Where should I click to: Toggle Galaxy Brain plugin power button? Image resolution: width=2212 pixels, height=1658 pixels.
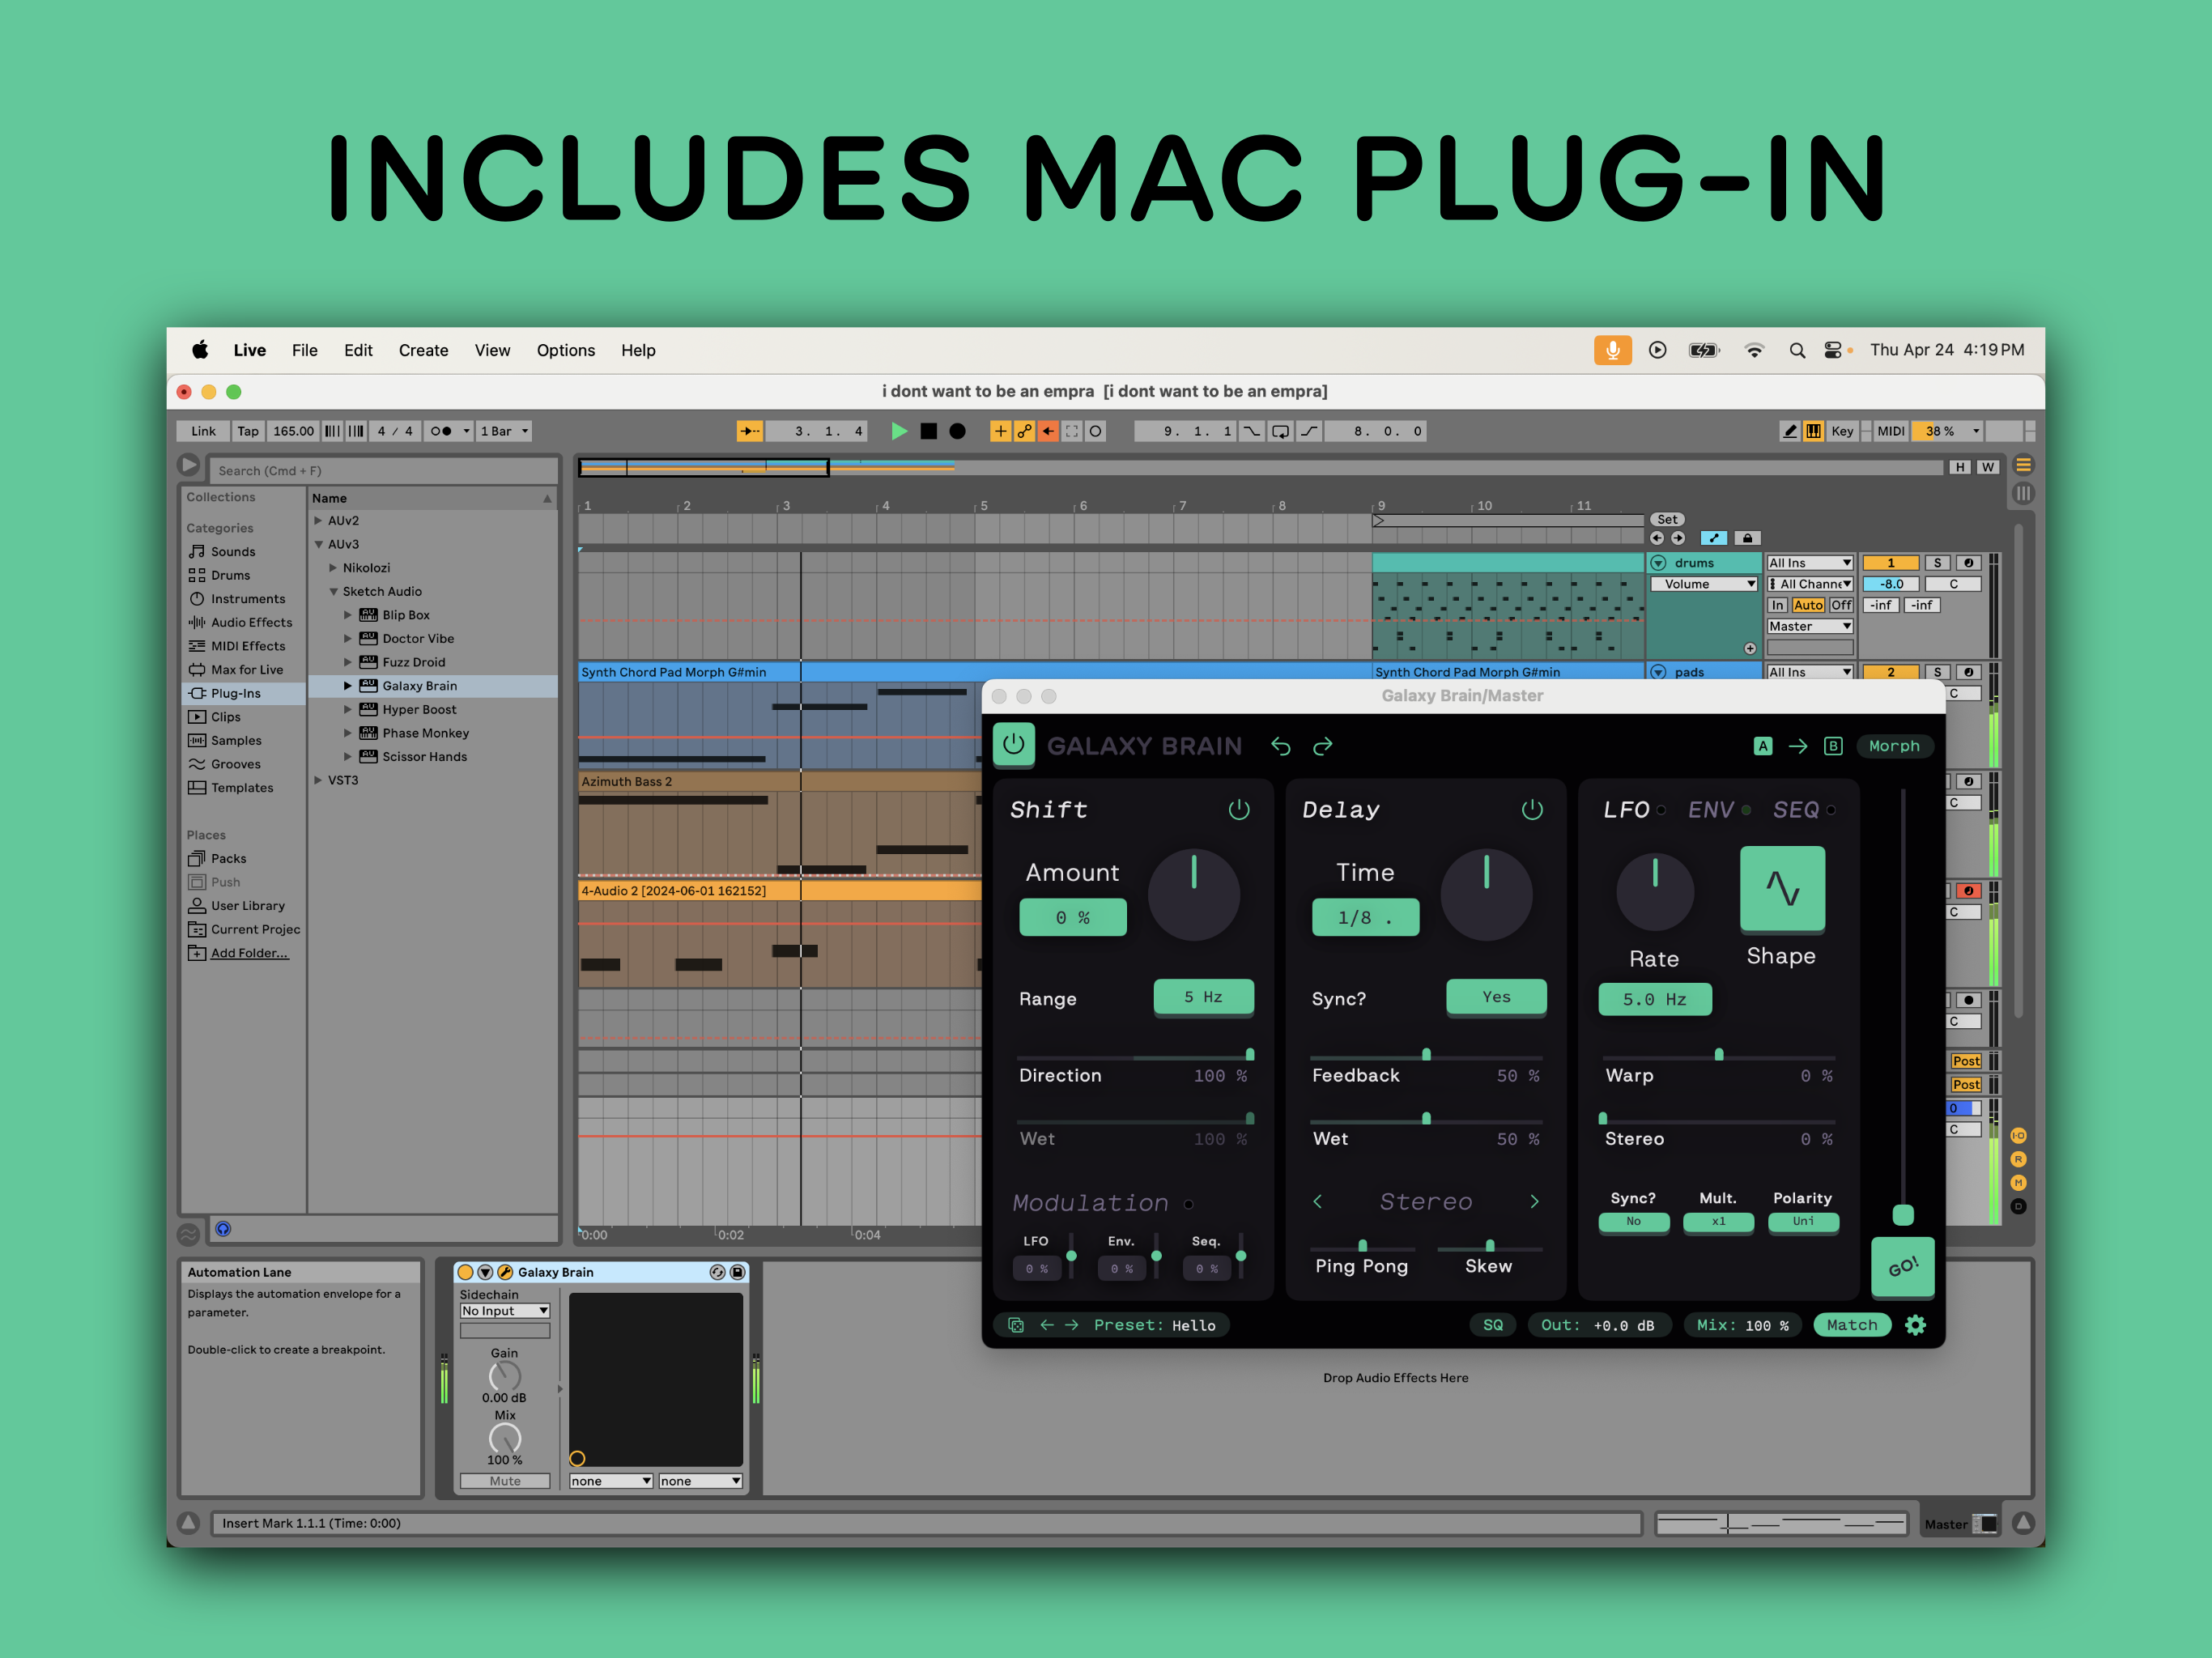tap(1013, 745)
